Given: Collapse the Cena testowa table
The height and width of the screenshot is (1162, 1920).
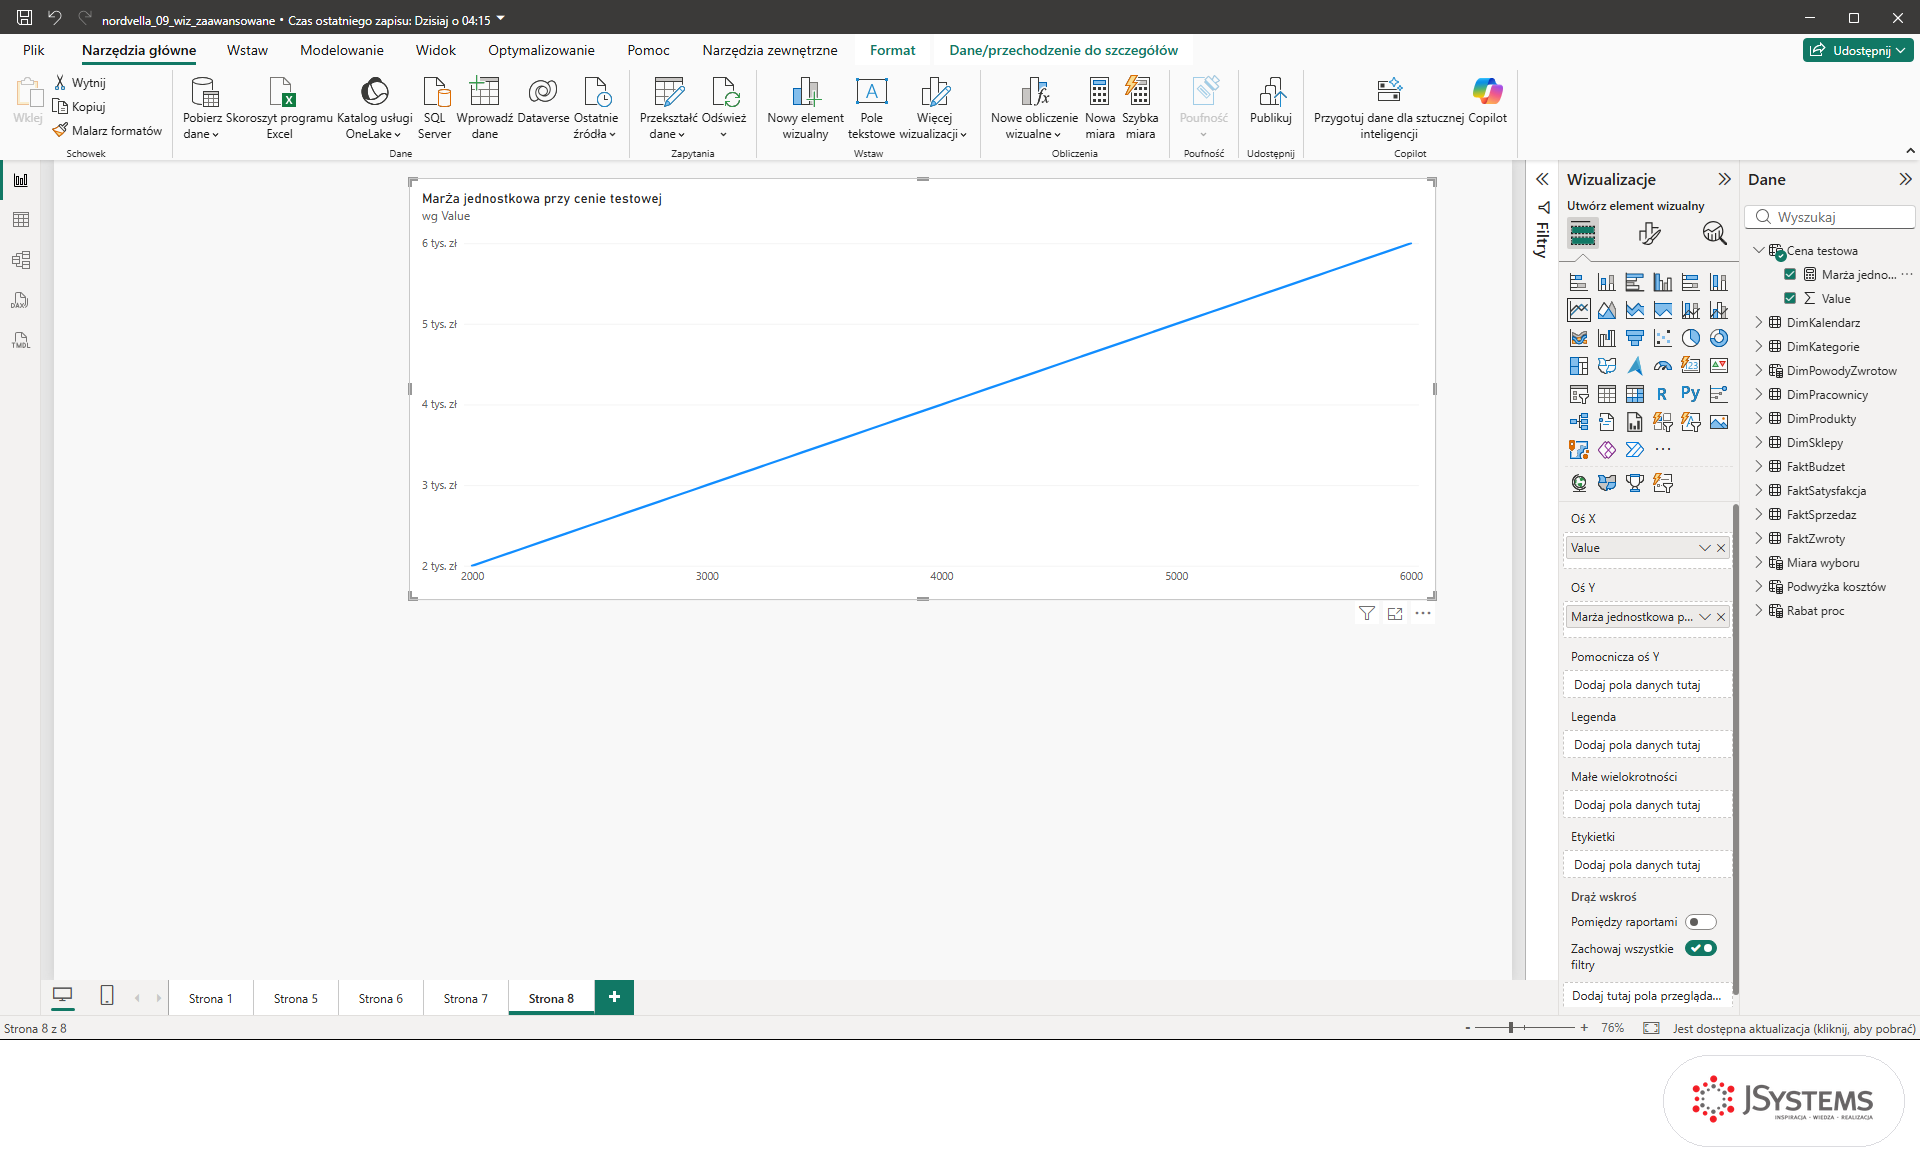Looking at the screenshot, I should pos(1759,250).
